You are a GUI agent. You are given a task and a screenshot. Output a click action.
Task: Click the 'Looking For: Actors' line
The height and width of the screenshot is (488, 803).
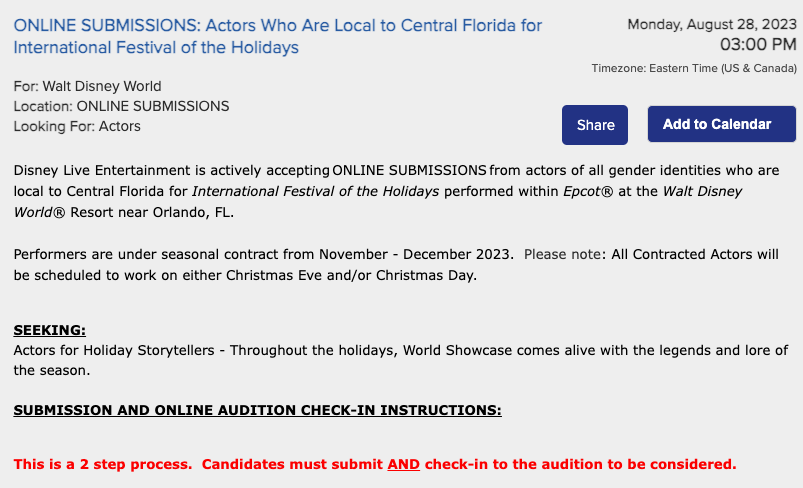[77, 126]
